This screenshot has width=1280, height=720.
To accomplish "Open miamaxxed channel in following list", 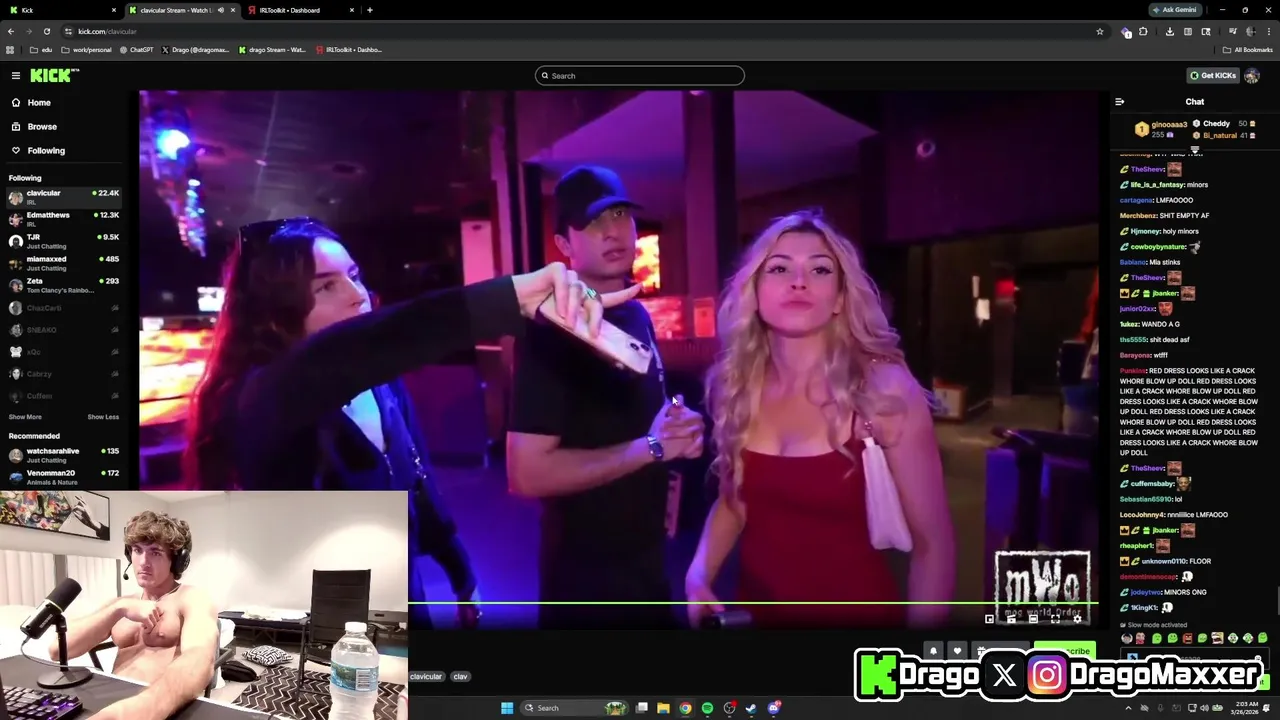I will tap(64, 263).
